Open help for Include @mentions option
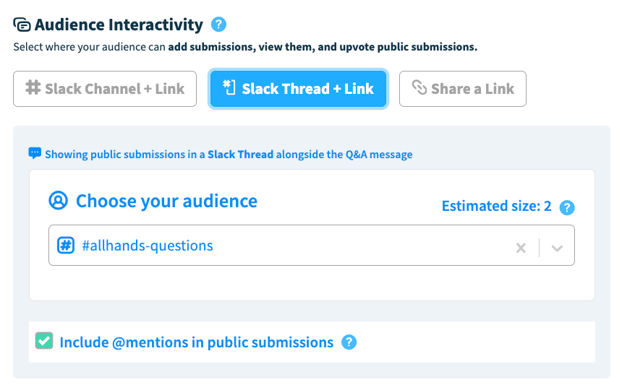 [x=349, y=342]
